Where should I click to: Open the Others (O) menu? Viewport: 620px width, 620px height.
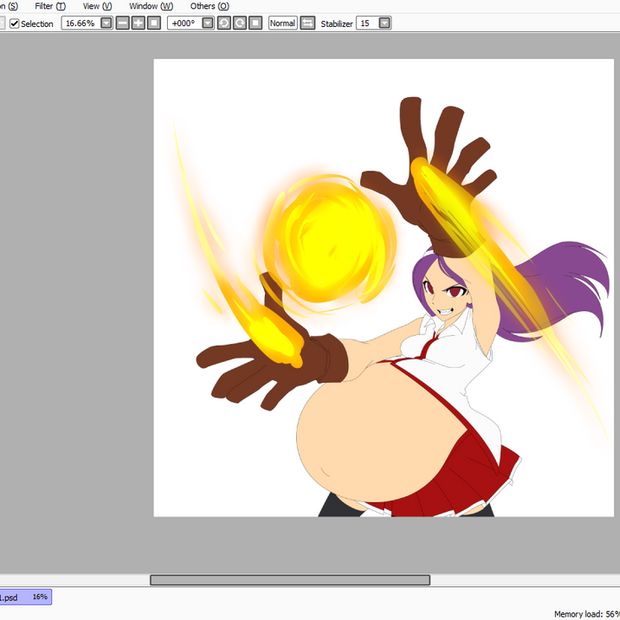tap(210, 6)
